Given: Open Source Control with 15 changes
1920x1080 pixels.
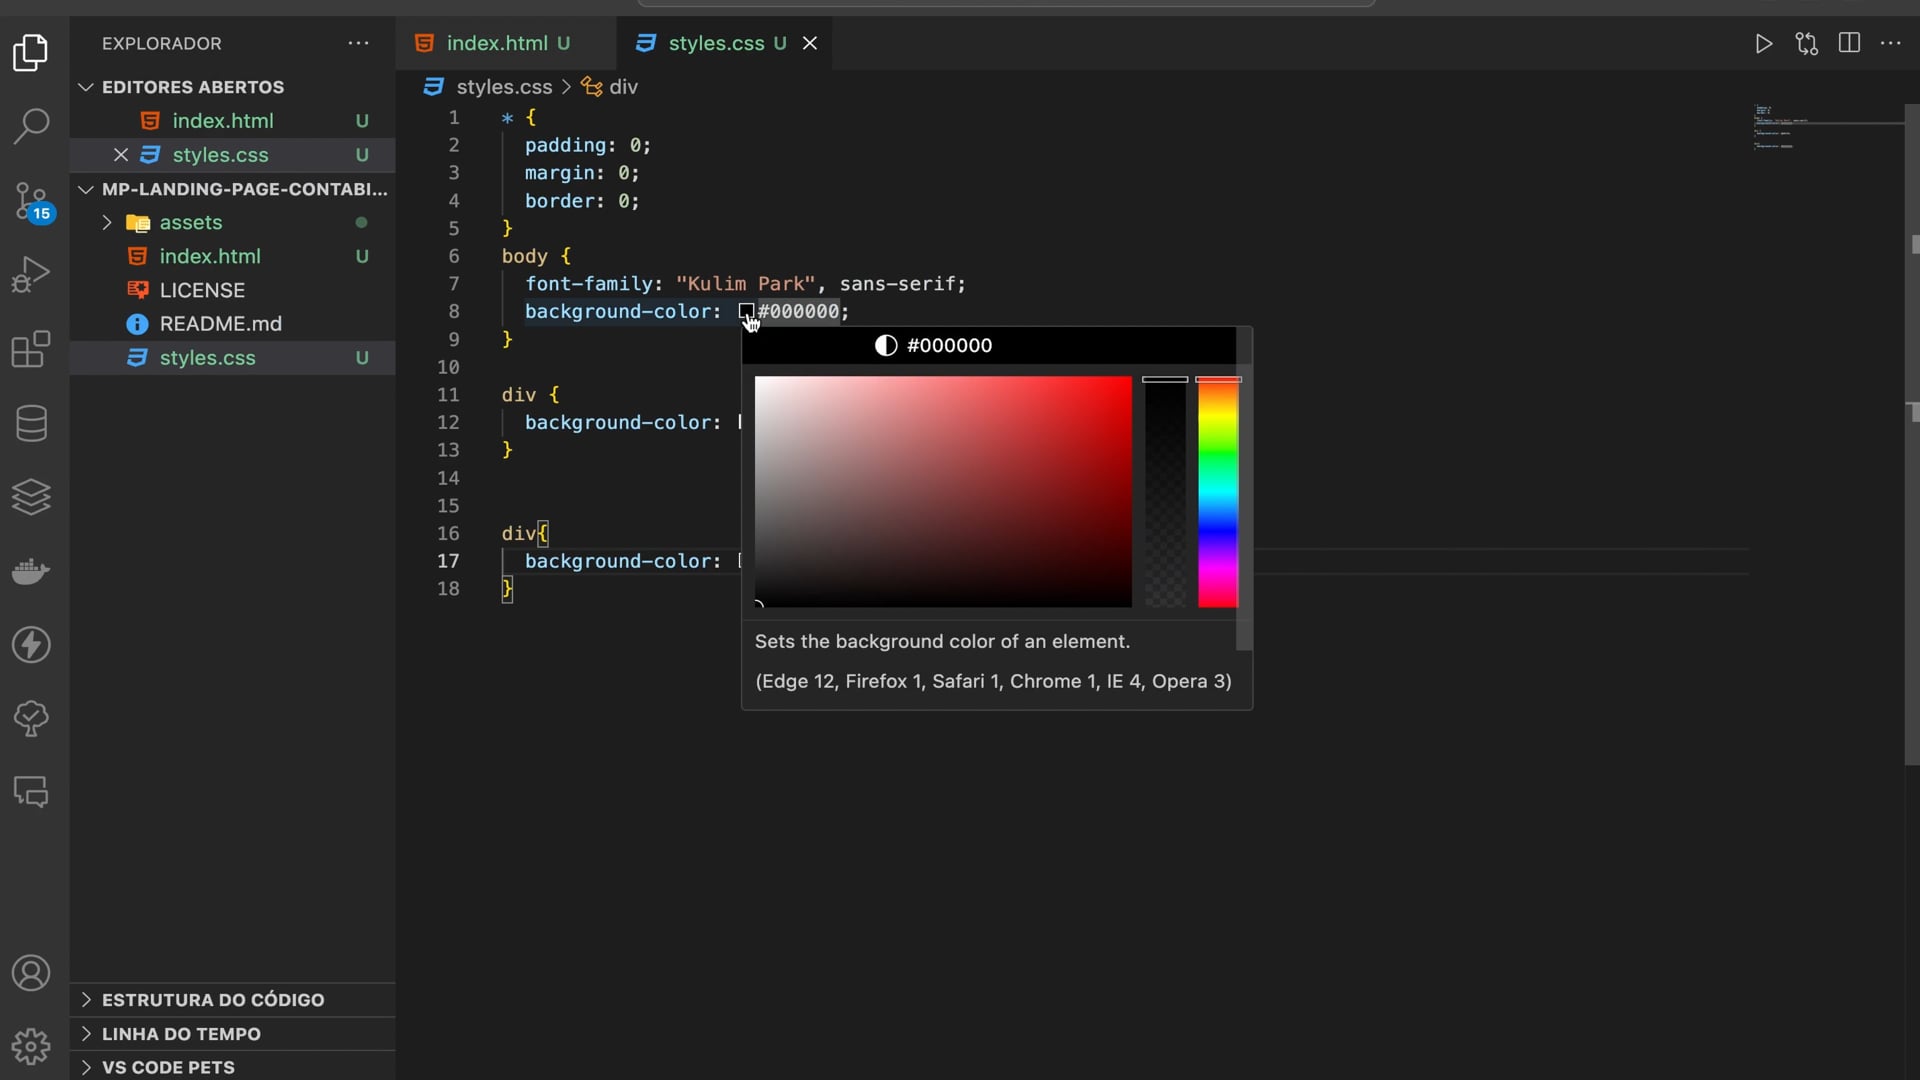Looking at the screenshot, I should (x=31, y=200).
